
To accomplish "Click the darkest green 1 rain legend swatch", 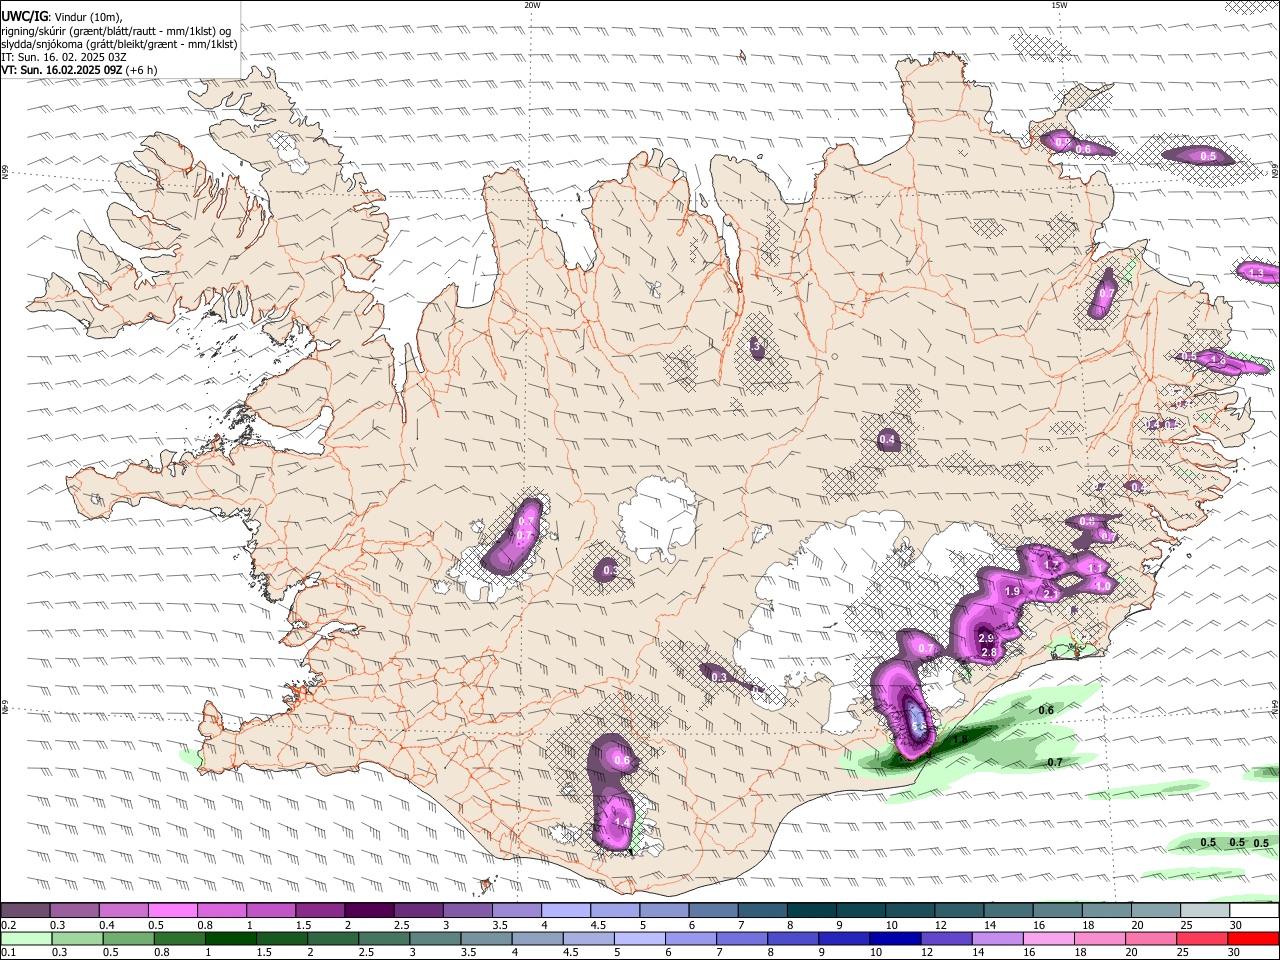I will coord(230,938).
